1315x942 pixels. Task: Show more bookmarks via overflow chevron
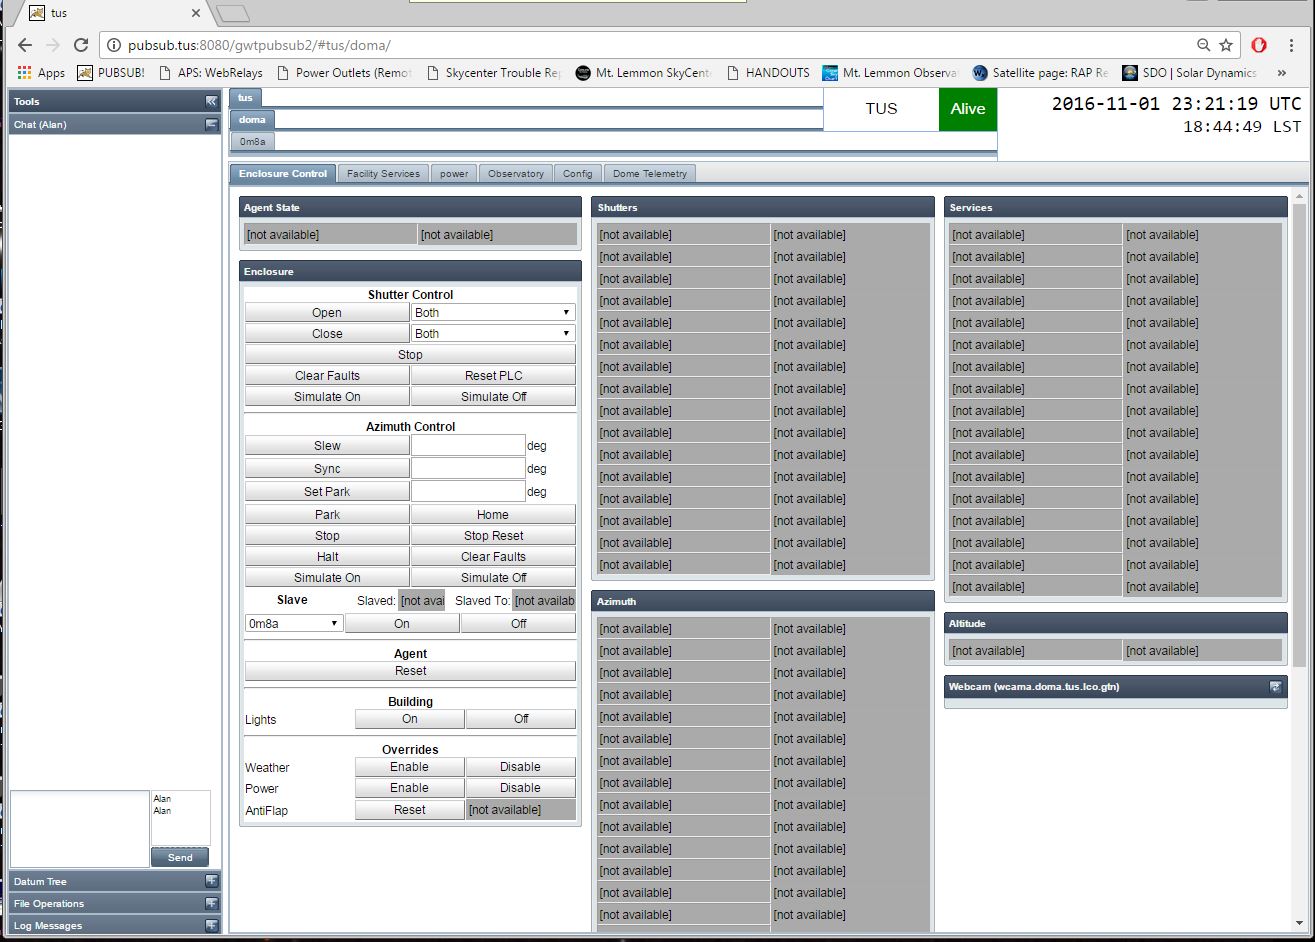pos(1281,73)
